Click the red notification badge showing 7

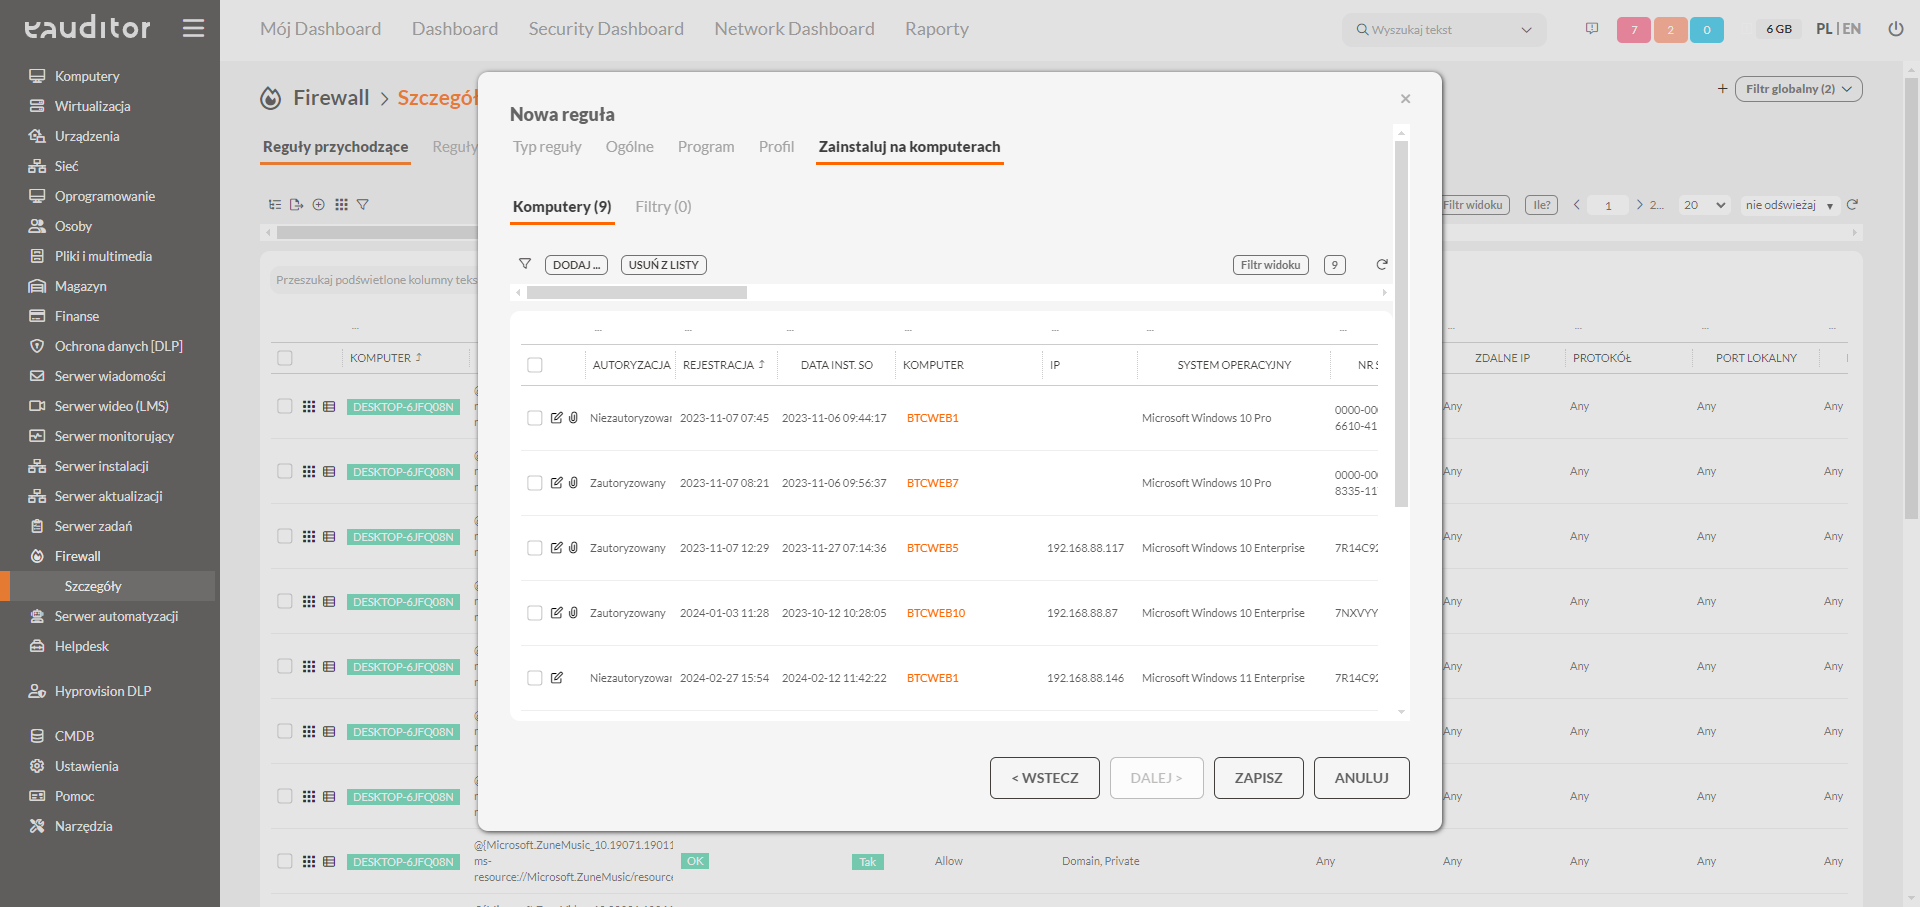coord(1634,30)
